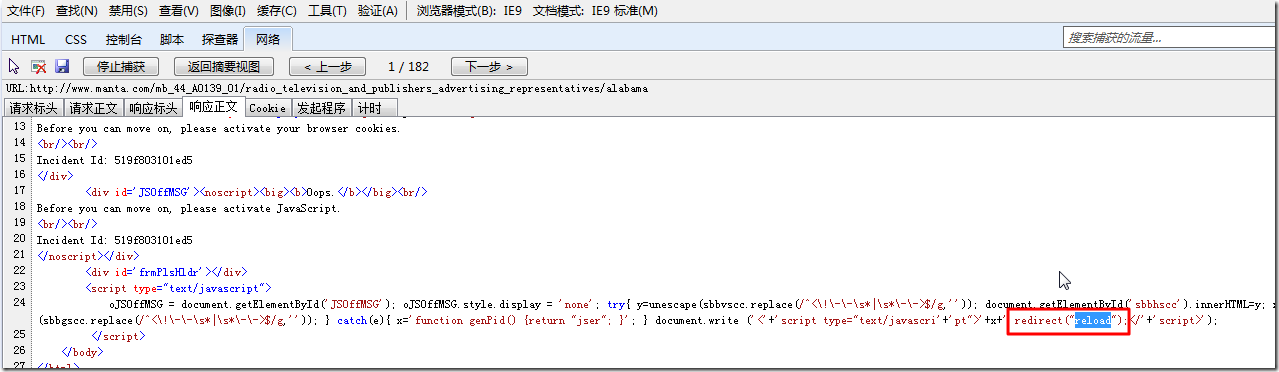Switch to the CSS tab
This screenshot has height=372, width=1279.
pos(76,40)
